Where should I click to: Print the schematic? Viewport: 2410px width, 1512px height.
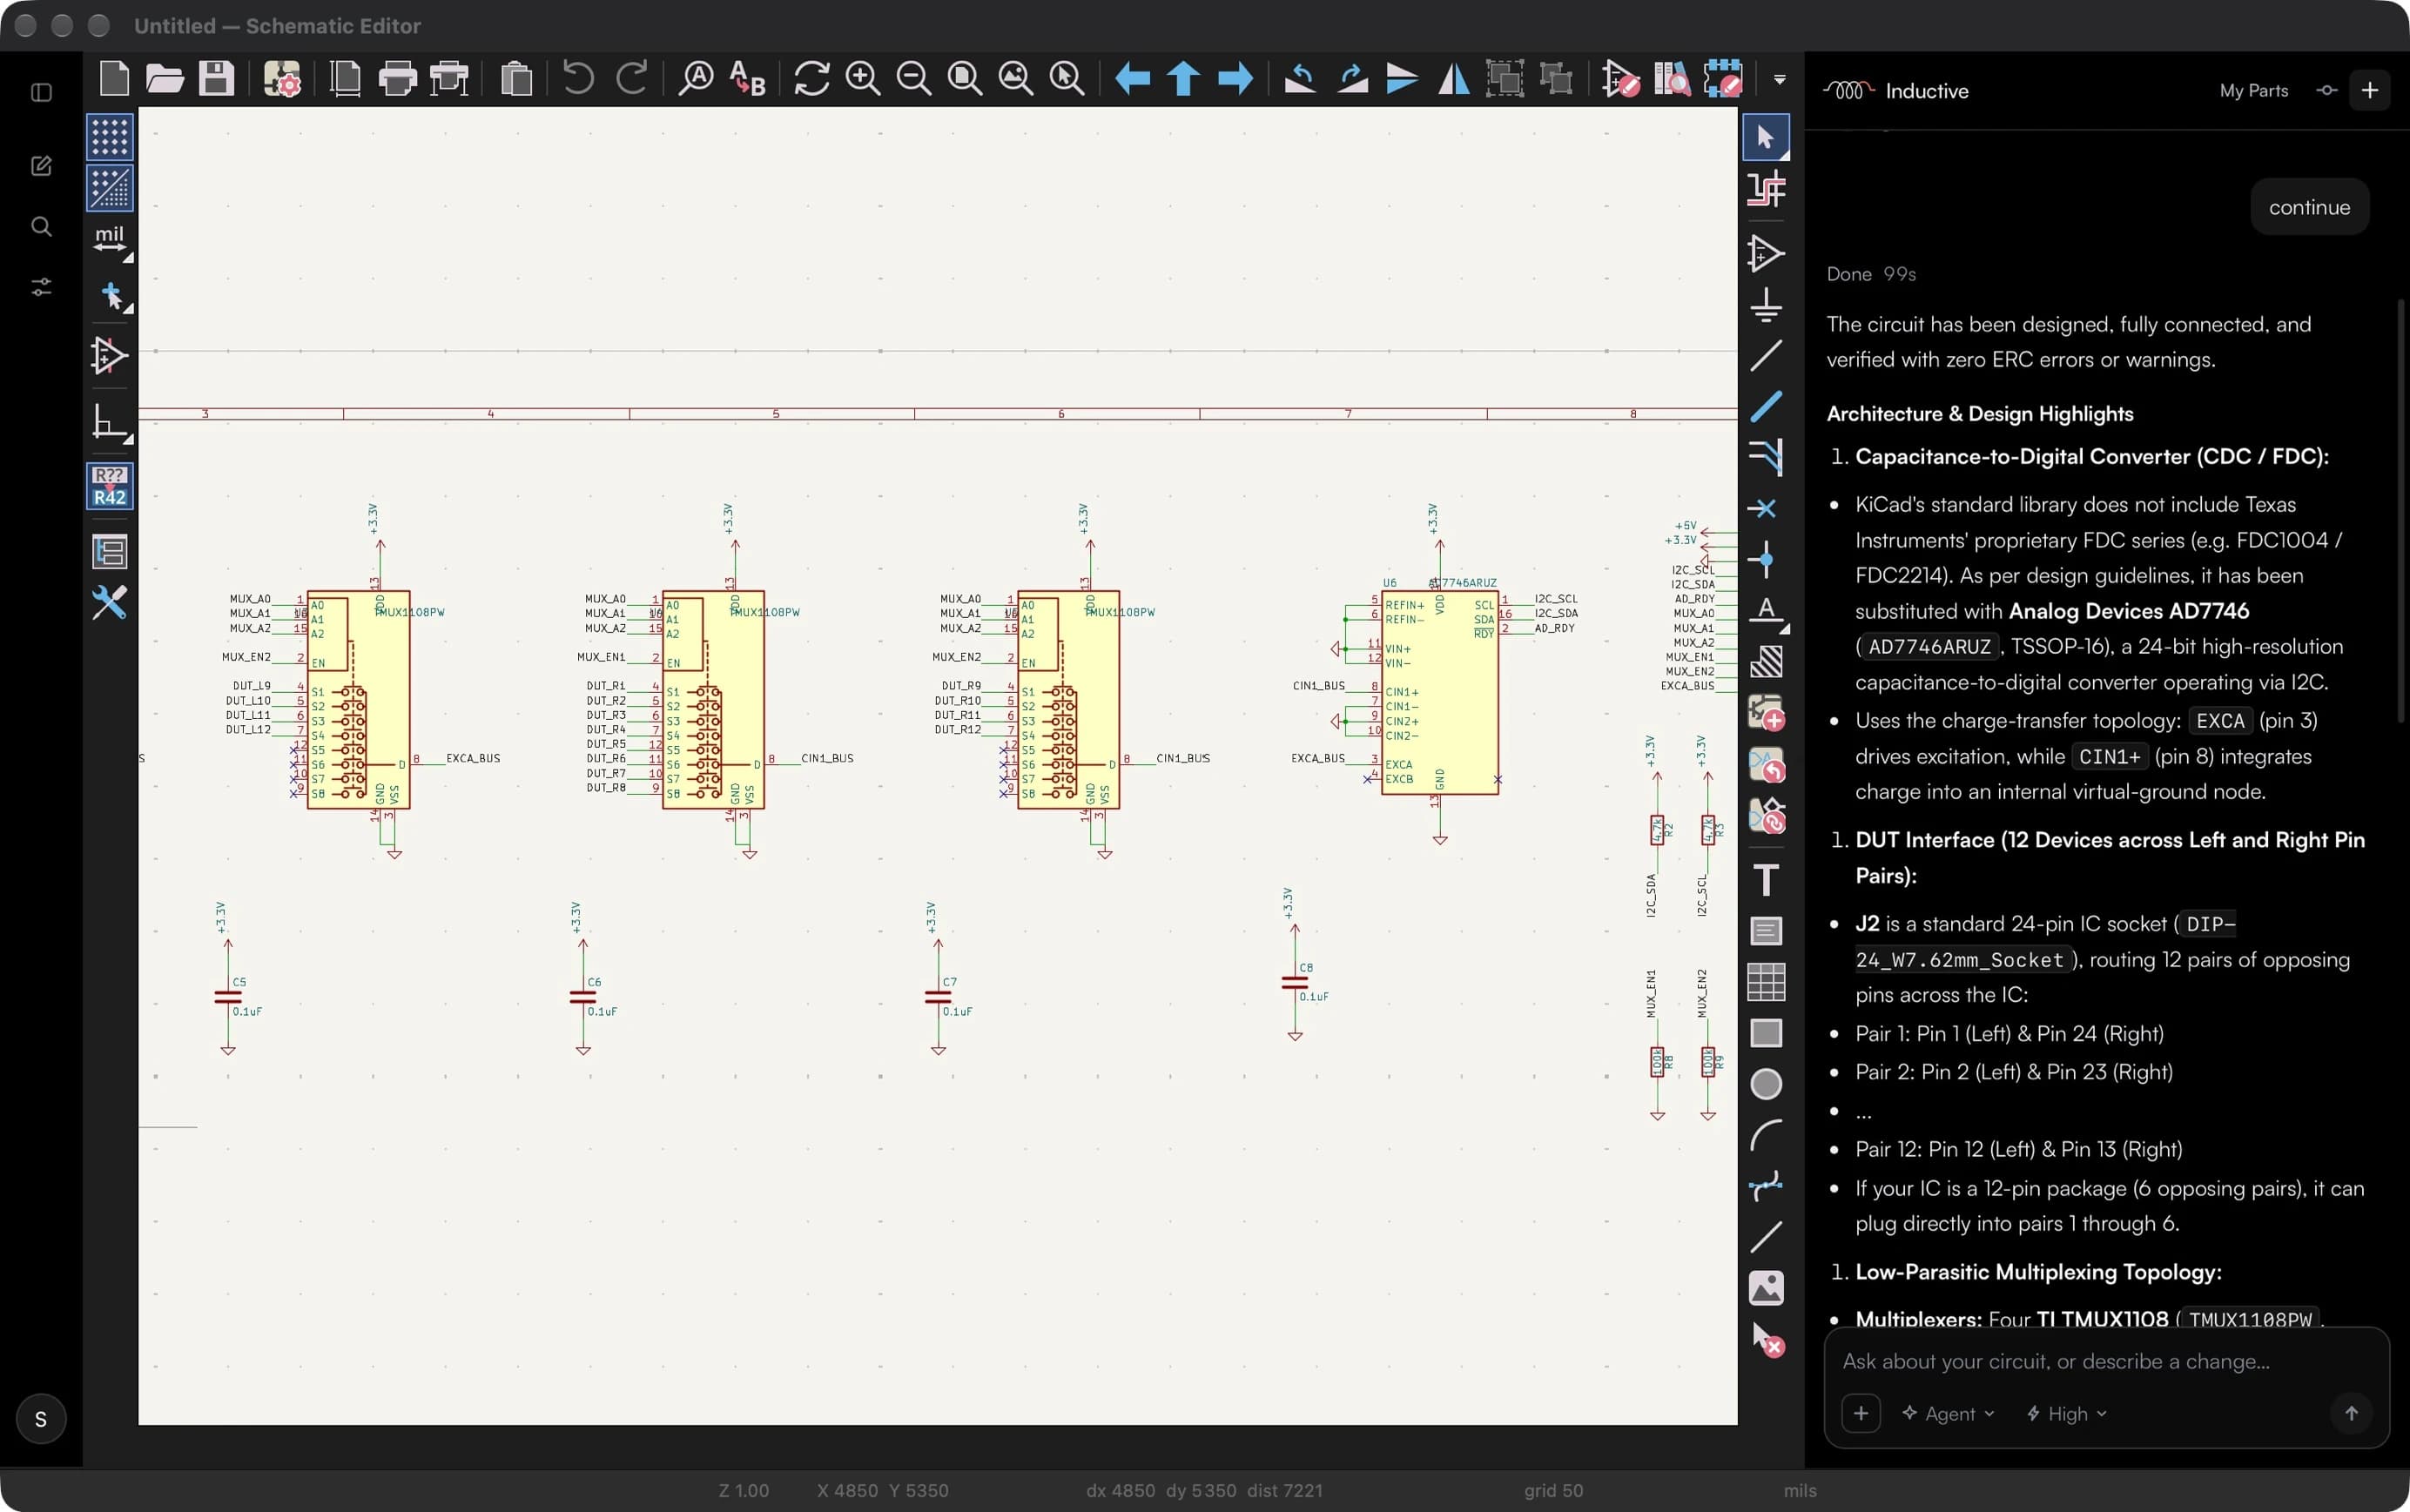click(x=397, y=78)
